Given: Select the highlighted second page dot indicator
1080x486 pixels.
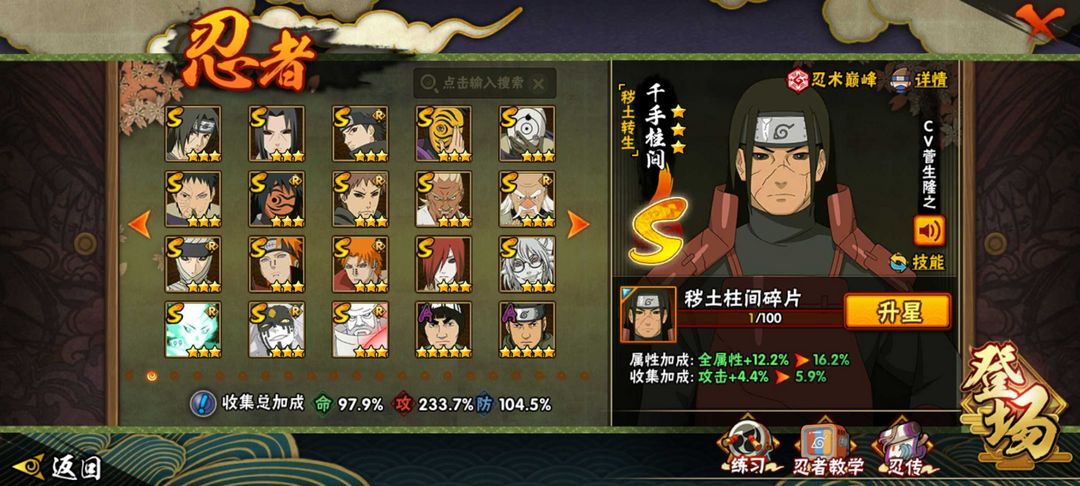Looking at the screenshot, I should click(x=152, y=376).
